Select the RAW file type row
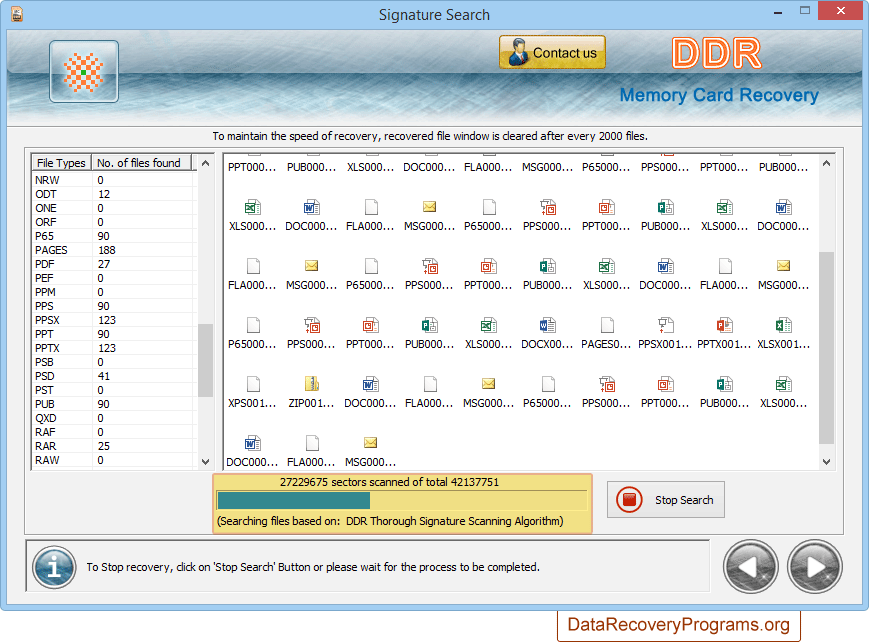Image resolution: width=869 pixels, height=642 pixels. 114,460
